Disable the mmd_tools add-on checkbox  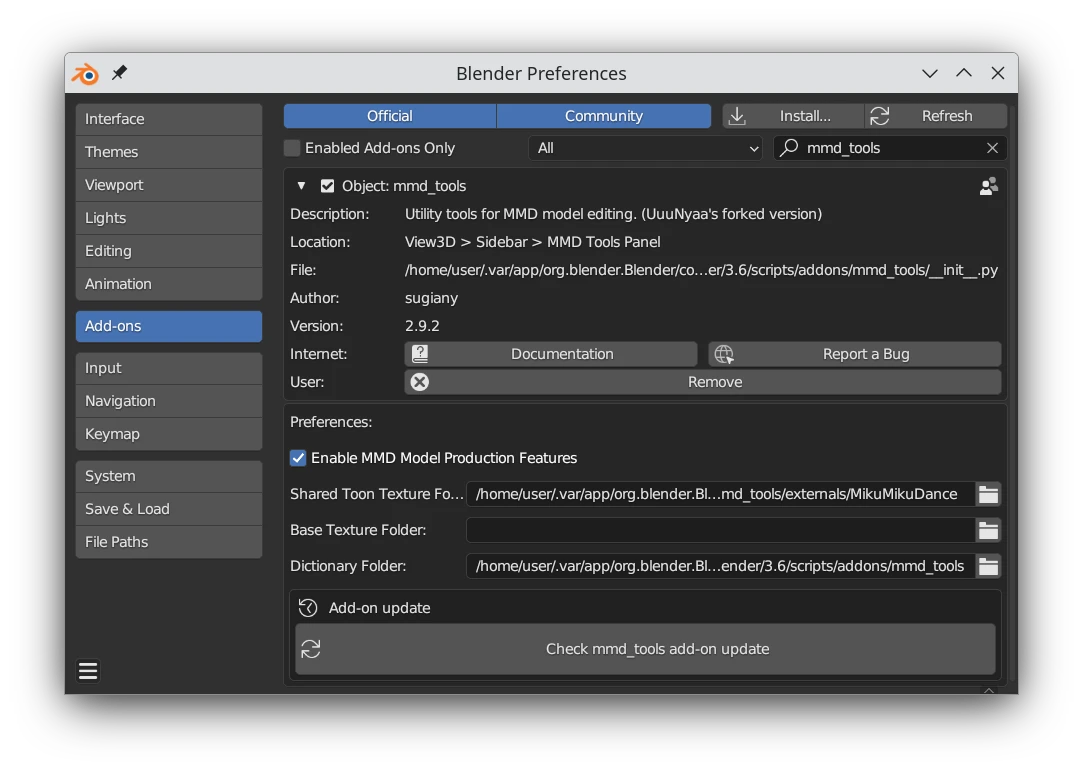pyautogui.click(x=327, y=186)
